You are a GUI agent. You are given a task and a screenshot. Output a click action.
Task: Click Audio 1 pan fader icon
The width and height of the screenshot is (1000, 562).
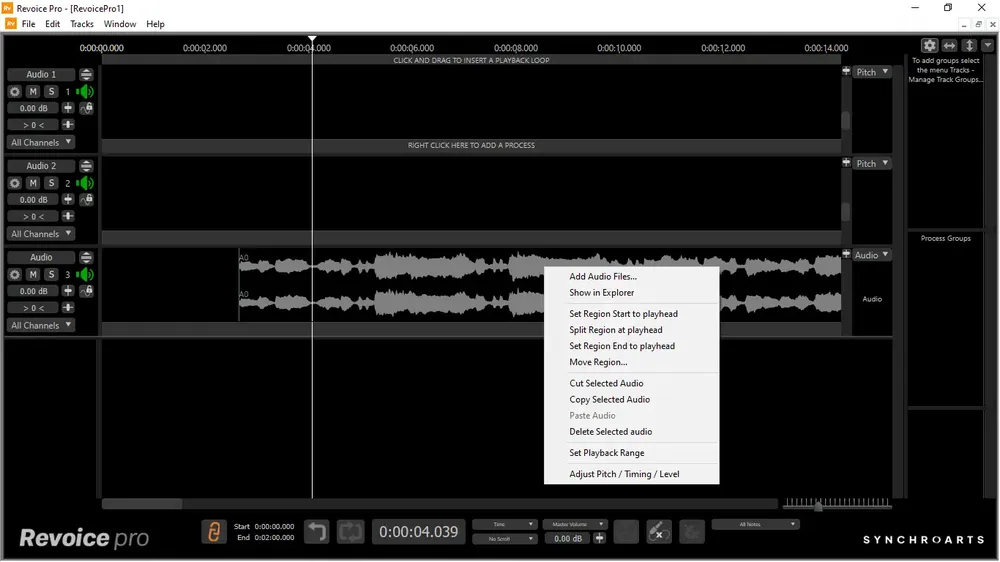[68, 125]
